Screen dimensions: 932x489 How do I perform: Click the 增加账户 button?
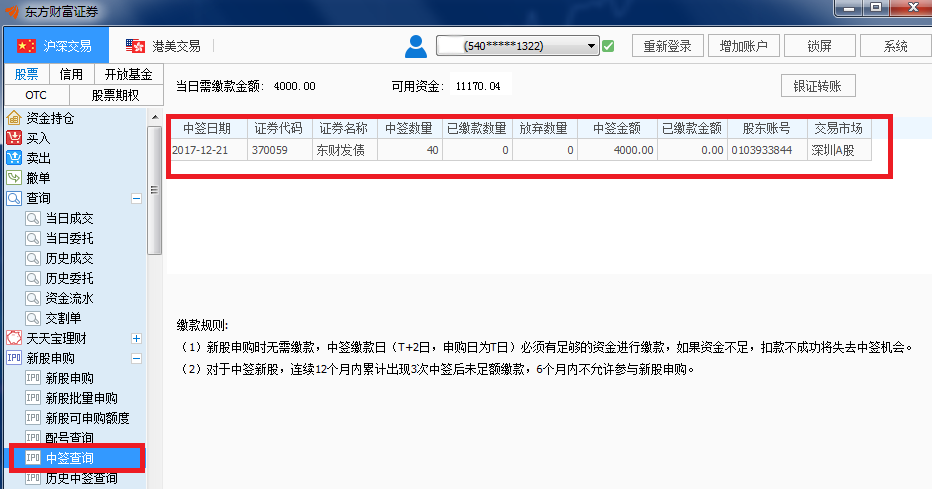744,46
